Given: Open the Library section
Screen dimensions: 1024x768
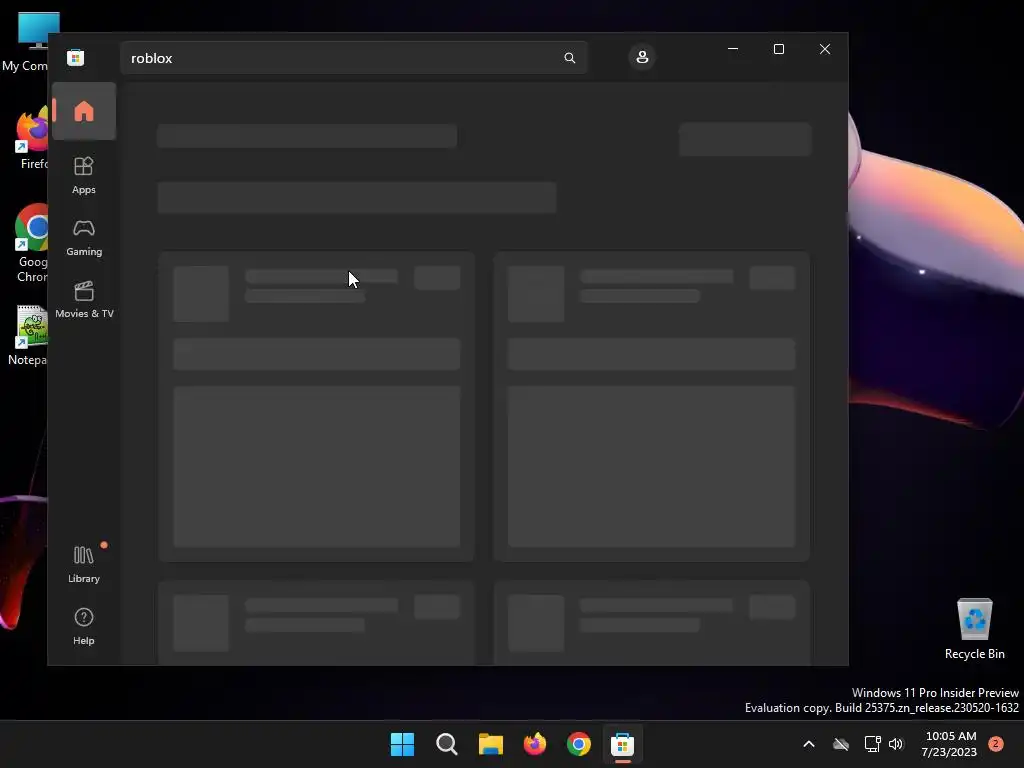Looking at the screenshot, I should pyautogui.click(x=84, y=564).
